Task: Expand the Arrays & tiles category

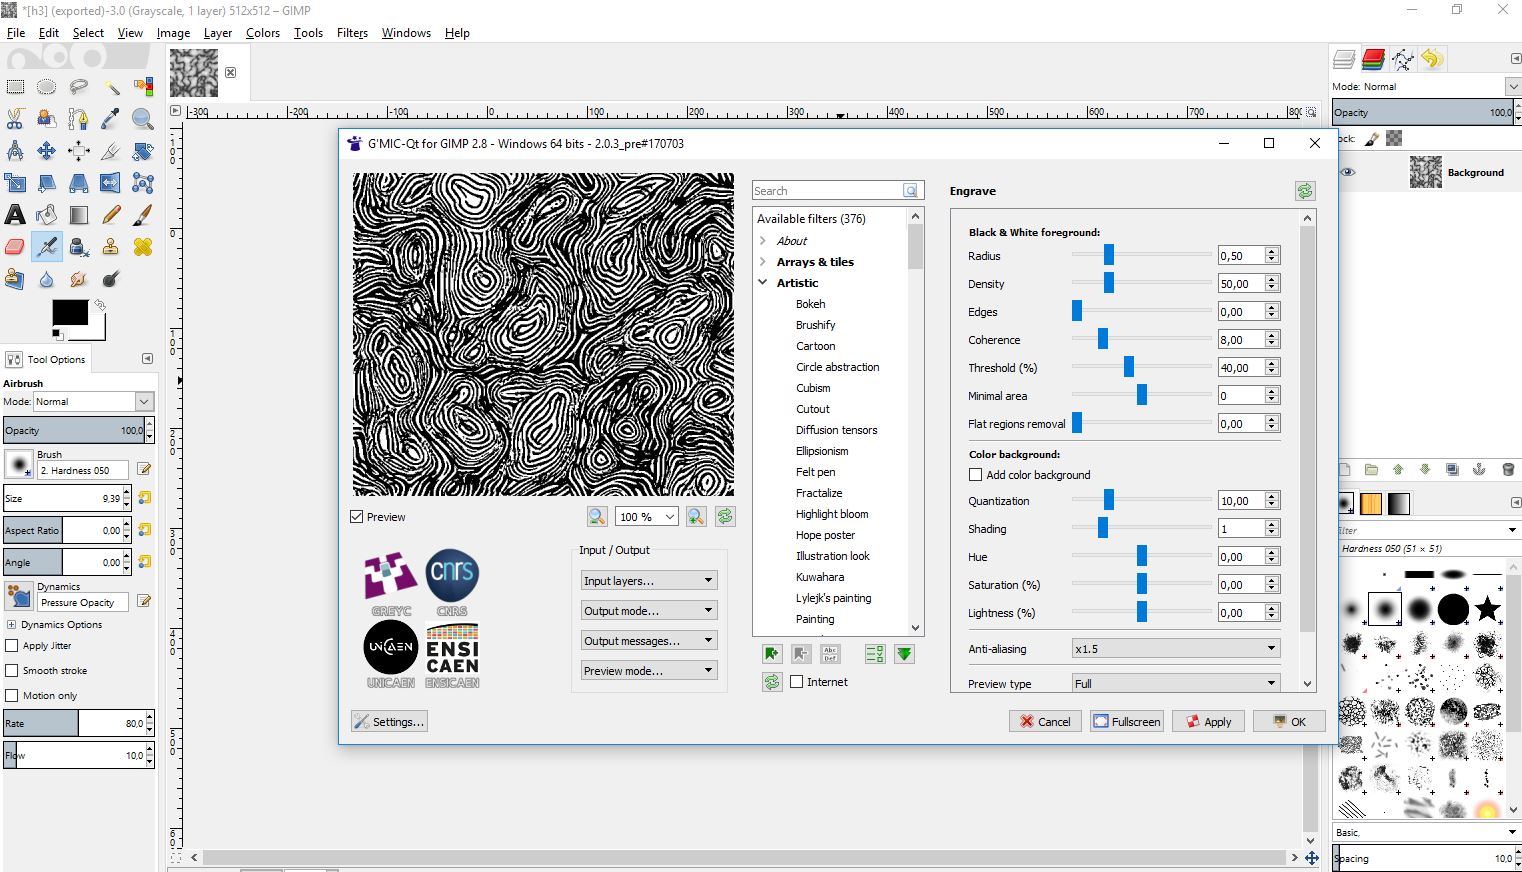Action: click(x=763, y=262)
